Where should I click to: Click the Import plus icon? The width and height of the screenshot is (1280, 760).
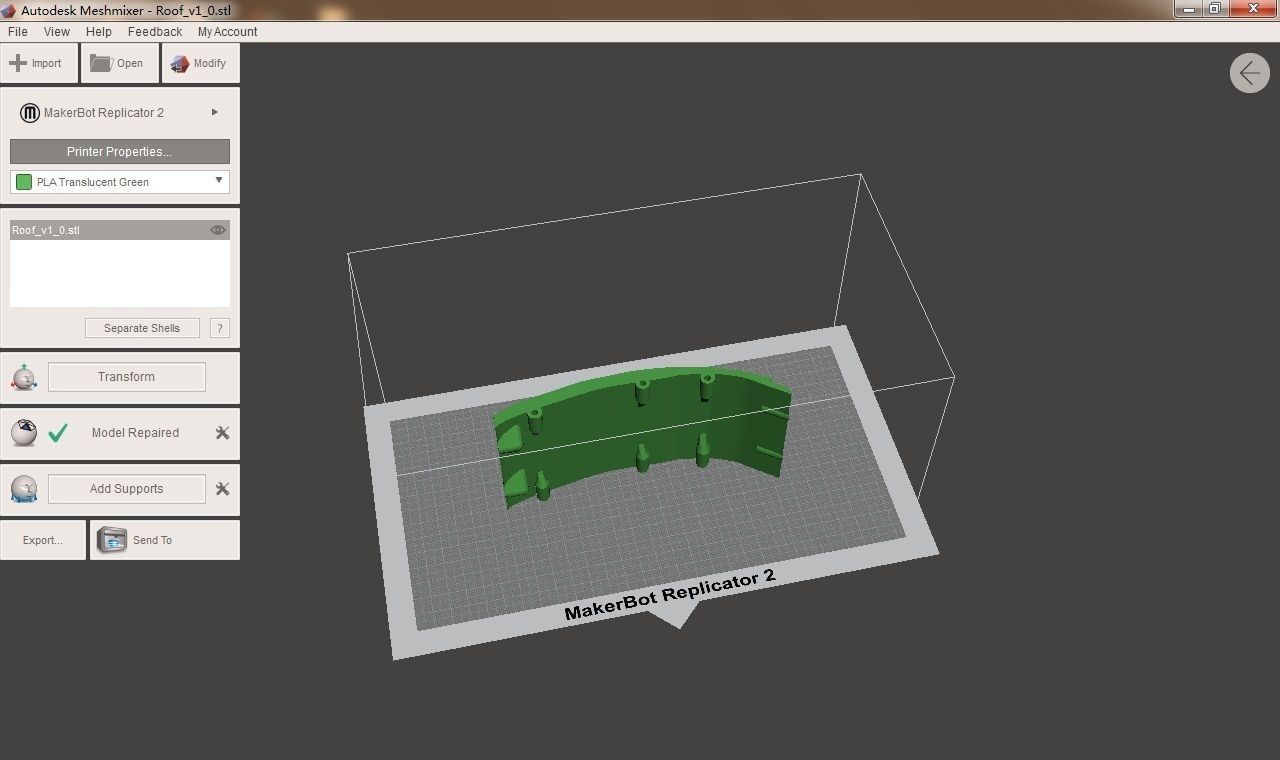(x=18, y=63)
